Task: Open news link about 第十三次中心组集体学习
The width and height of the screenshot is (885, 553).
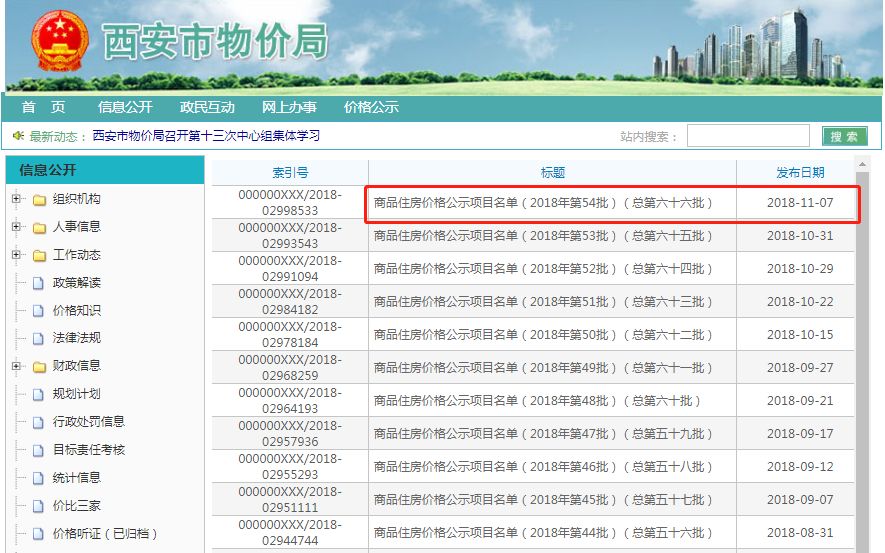Action: 206,136
